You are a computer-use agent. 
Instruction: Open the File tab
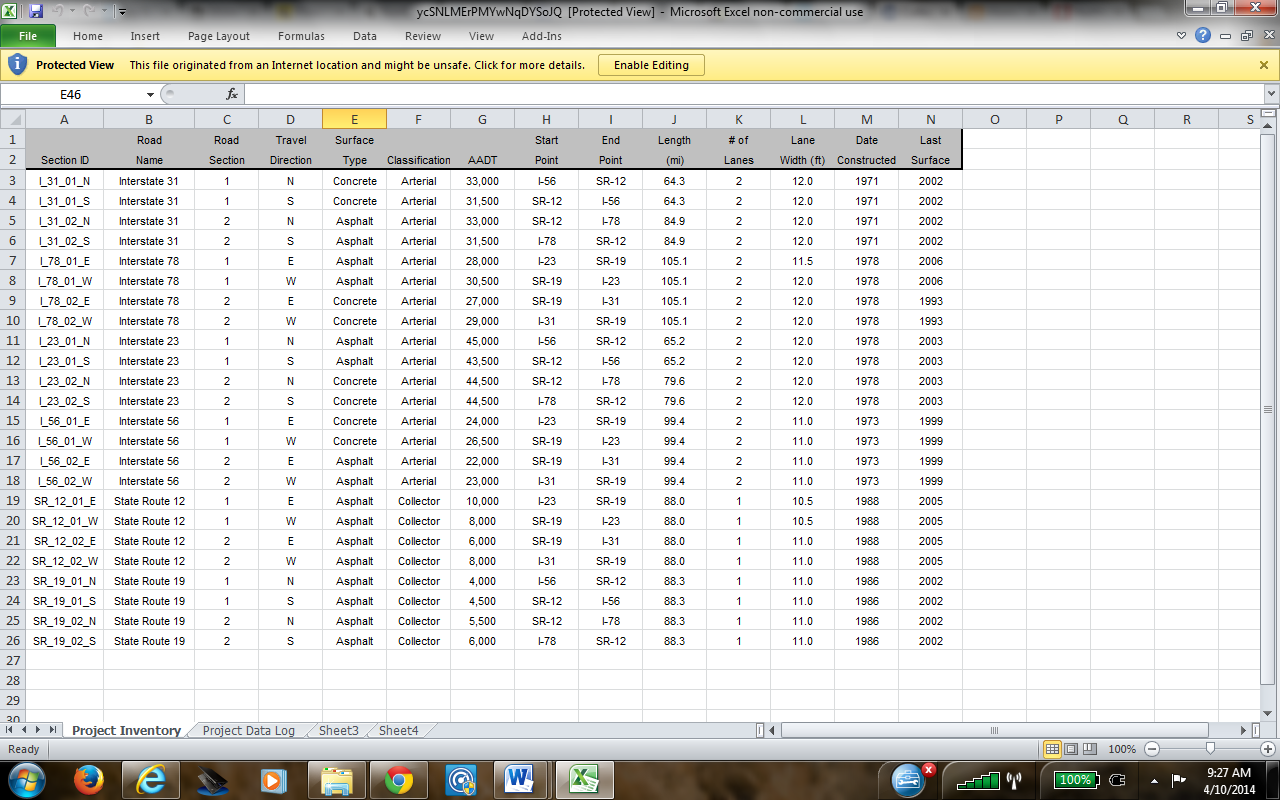click(28, 36)
